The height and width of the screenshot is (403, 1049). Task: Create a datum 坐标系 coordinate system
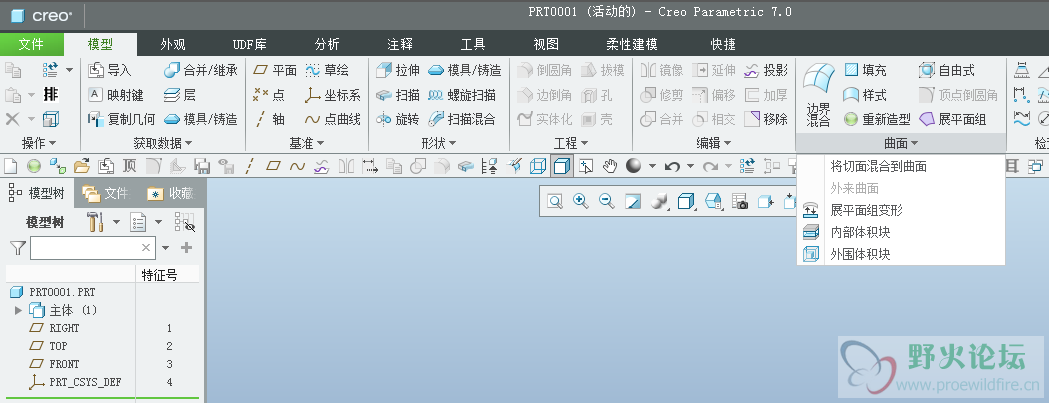coord(332,95)
